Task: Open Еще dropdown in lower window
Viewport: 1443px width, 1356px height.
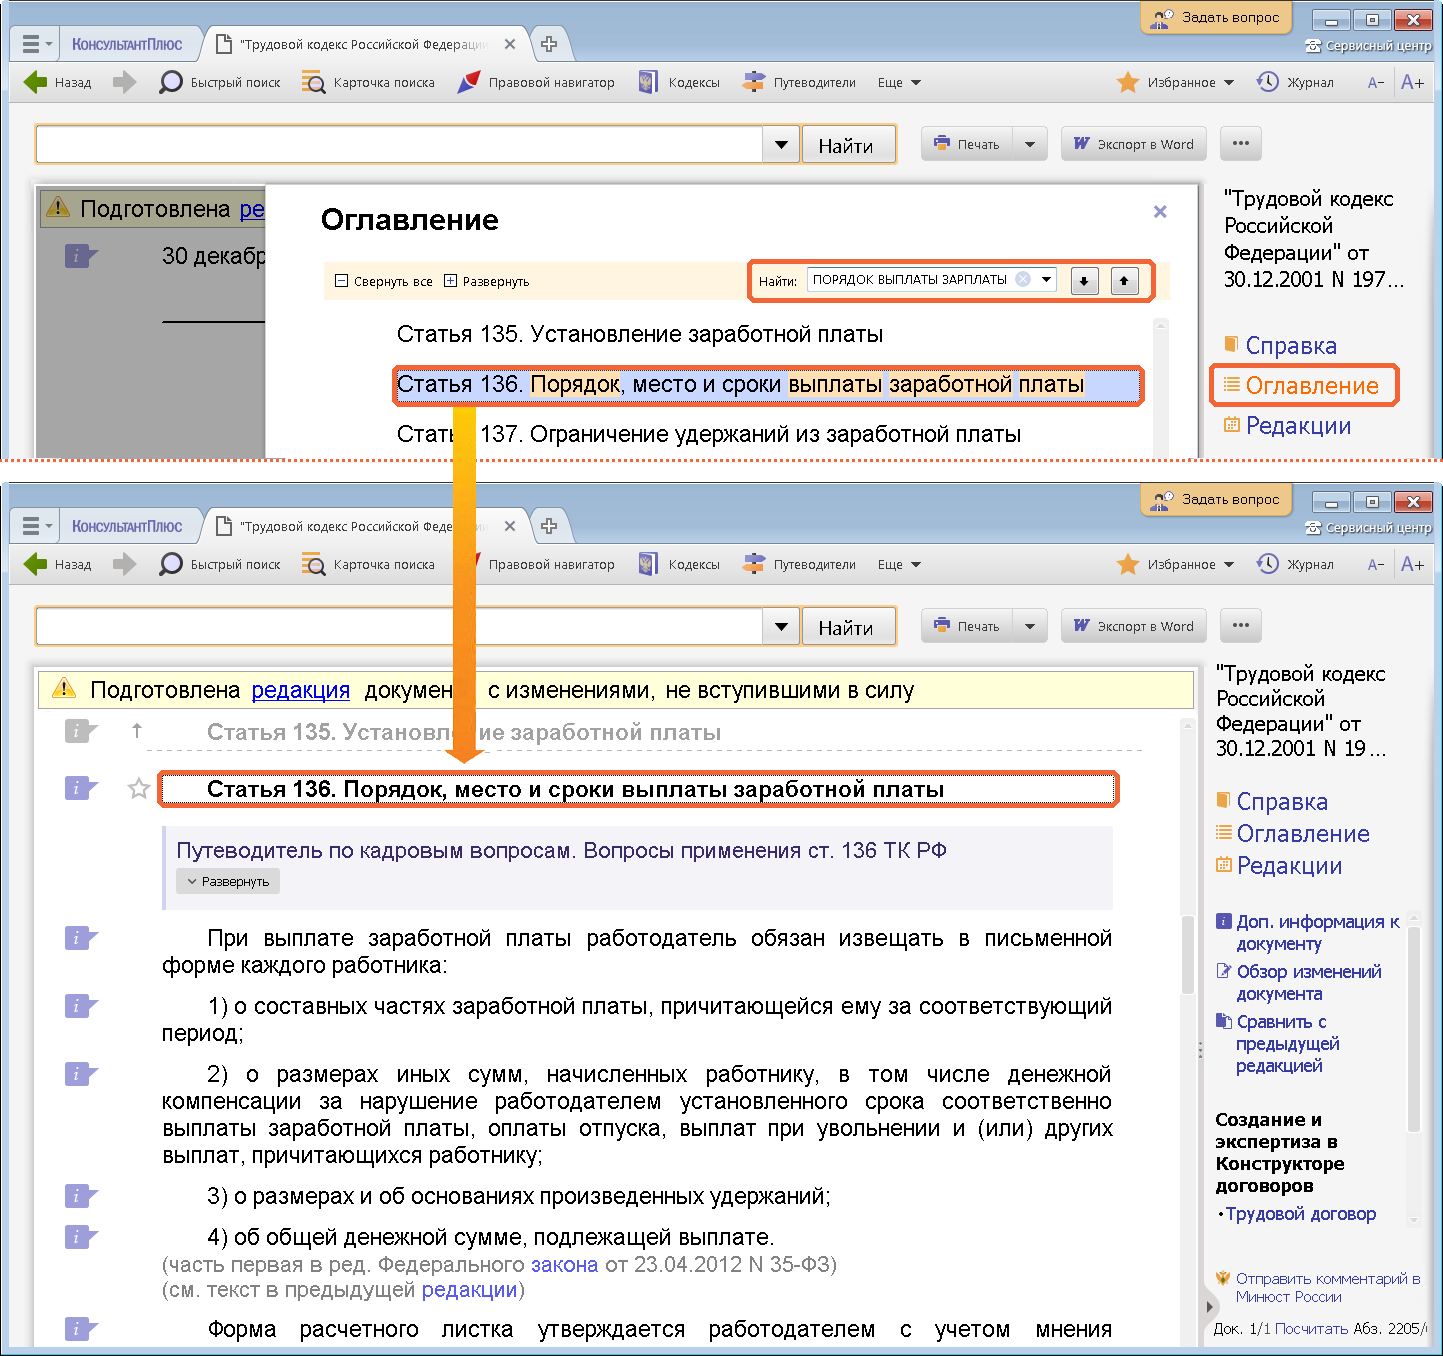Action: [899, 564]
